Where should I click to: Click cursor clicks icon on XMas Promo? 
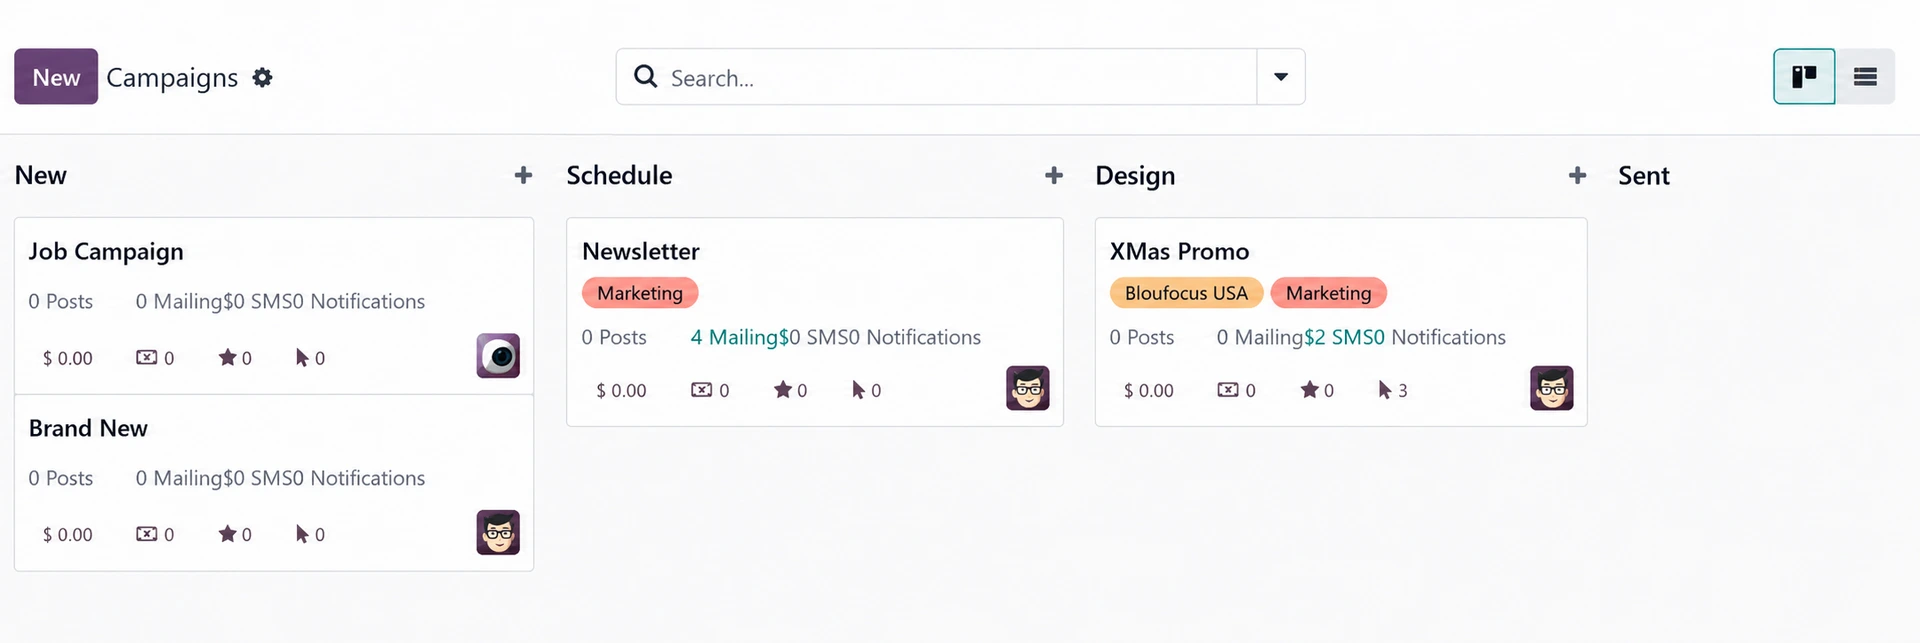1385,390
